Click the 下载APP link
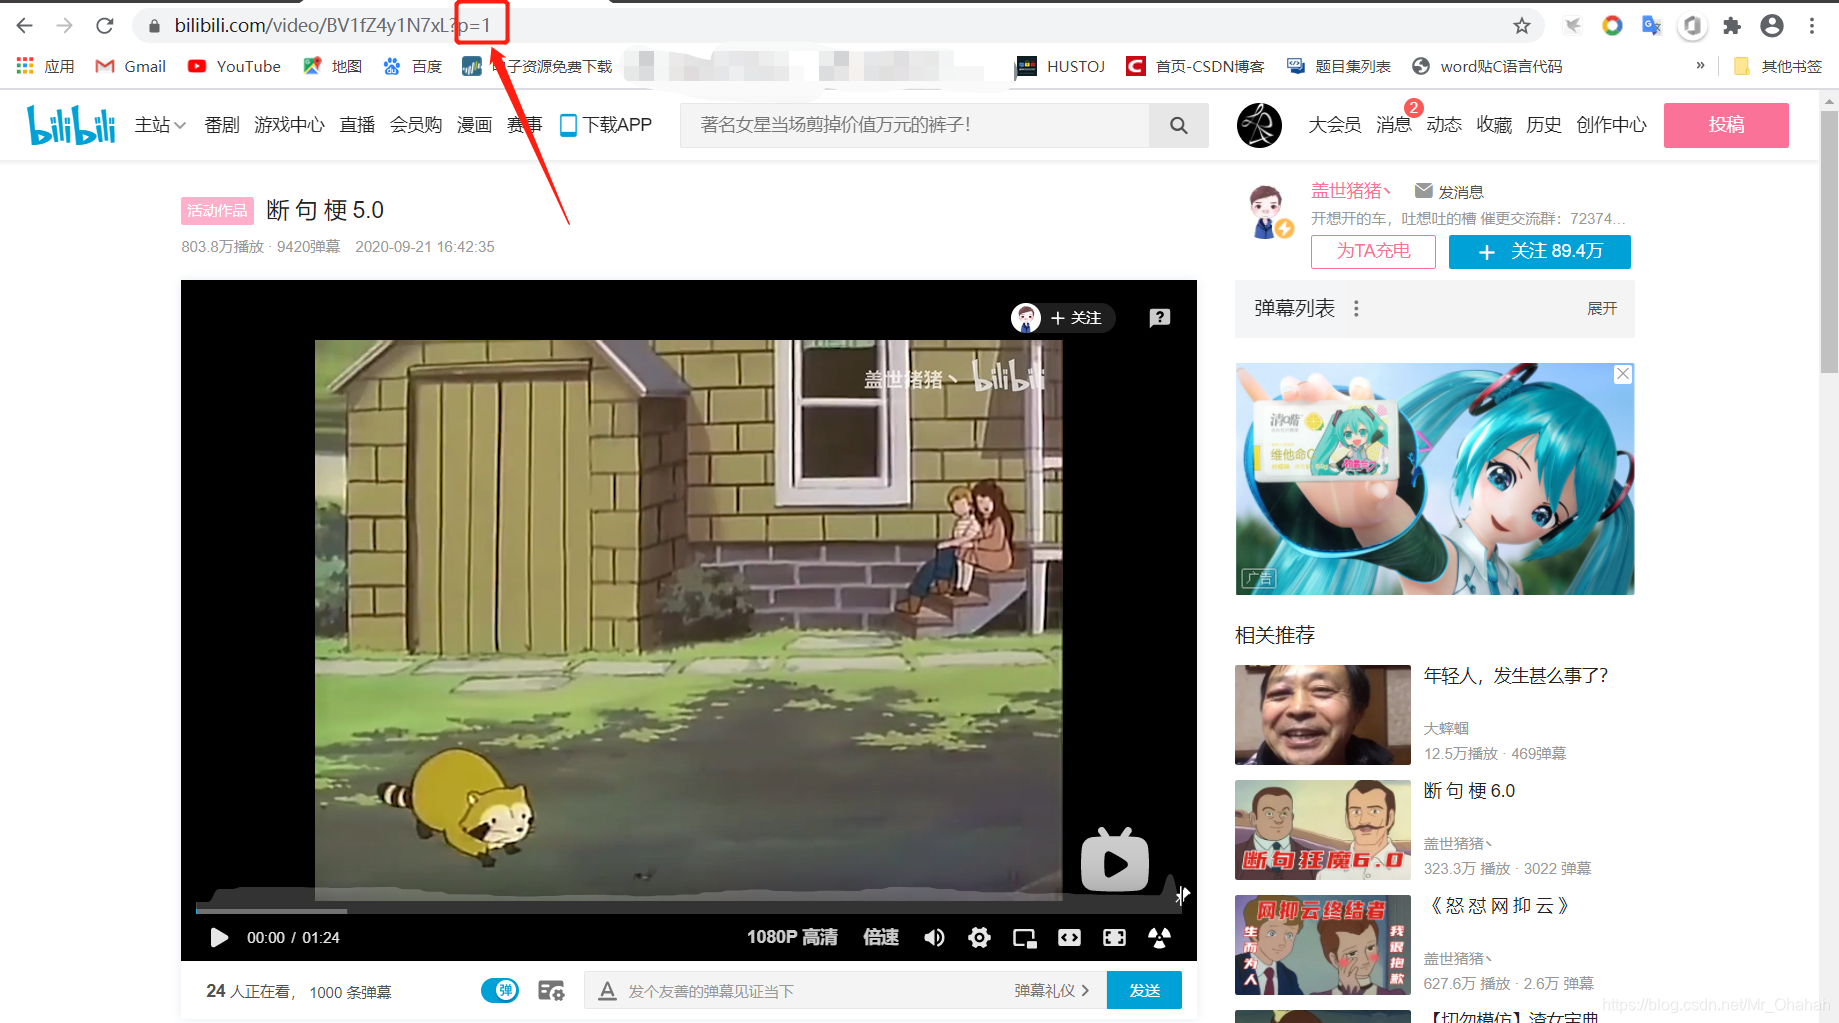The image size is (1839, 1023). click(x=606, y=125)
